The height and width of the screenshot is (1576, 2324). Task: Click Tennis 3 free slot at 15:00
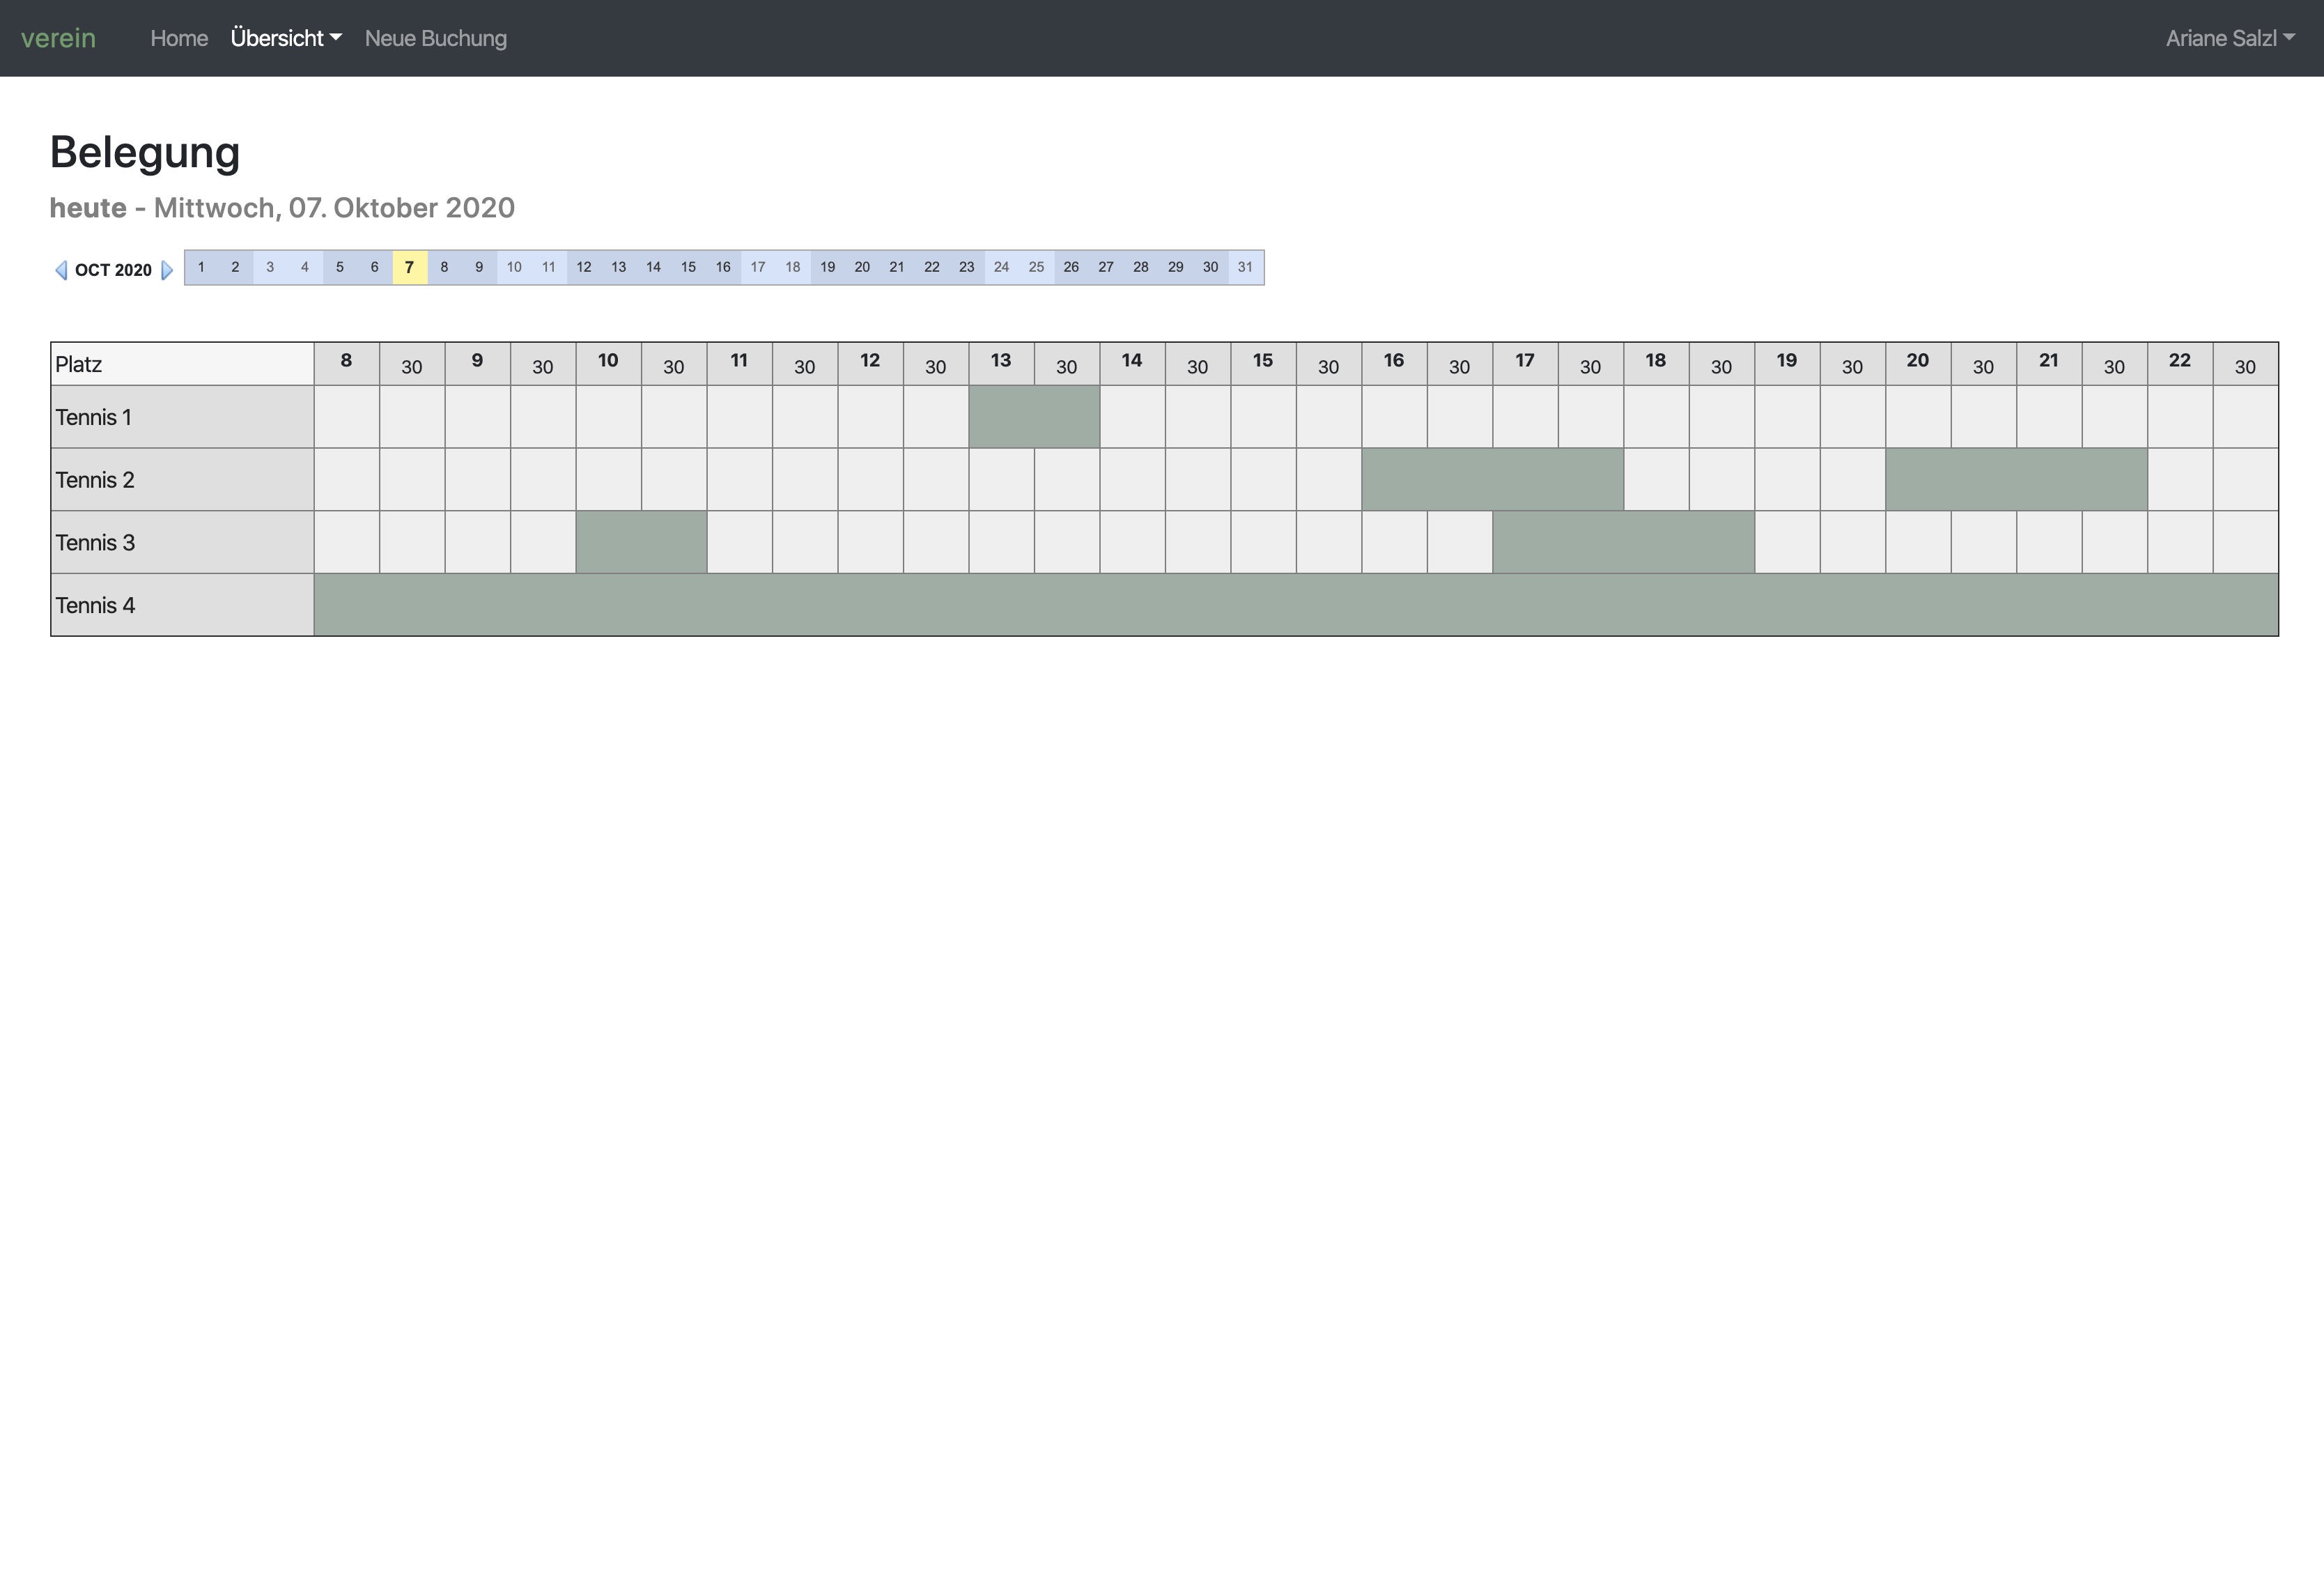tap(1264, 542)
